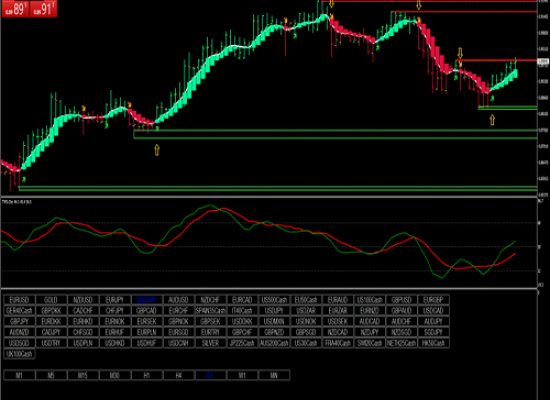Select the GOLD symbol button
Viewport: 550px width, 400px height.
point(51,300)
